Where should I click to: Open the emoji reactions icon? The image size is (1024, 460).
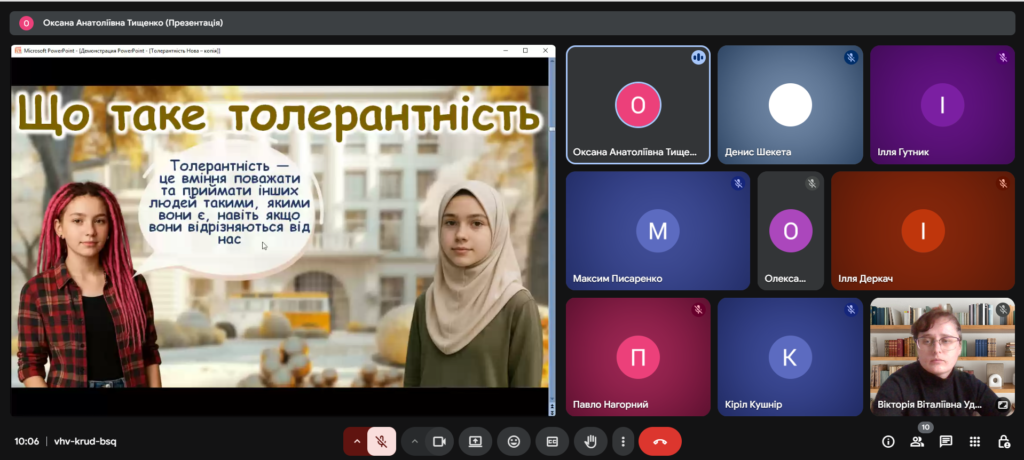(x=514, y=441)
